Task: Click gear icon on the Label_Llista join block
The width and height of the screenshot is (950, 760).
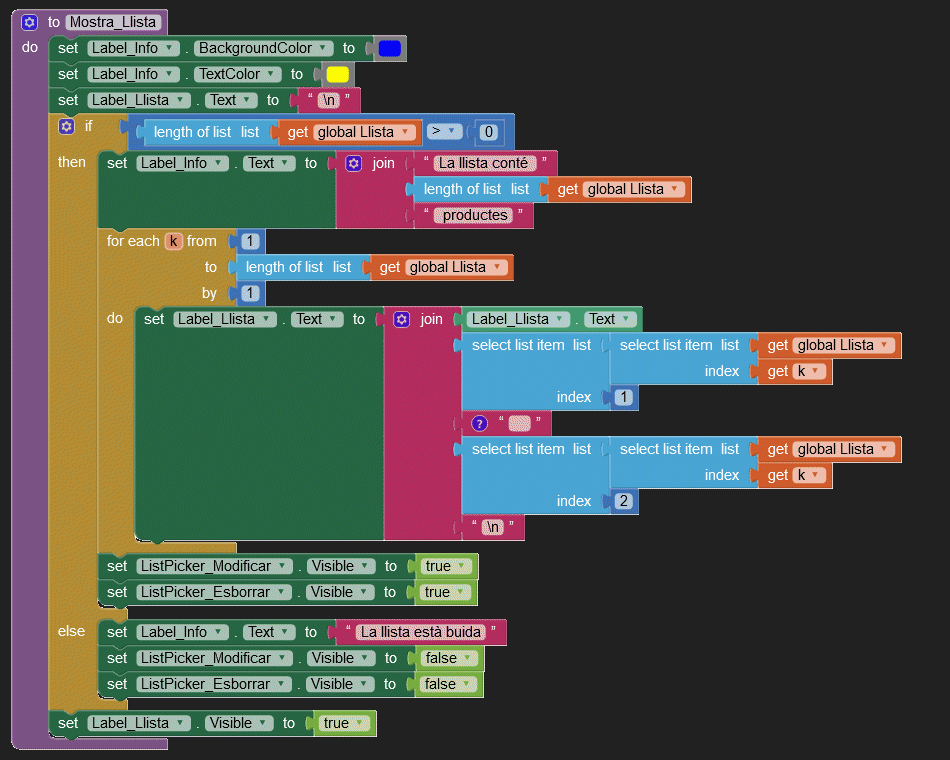Action: tap(401, 319)
